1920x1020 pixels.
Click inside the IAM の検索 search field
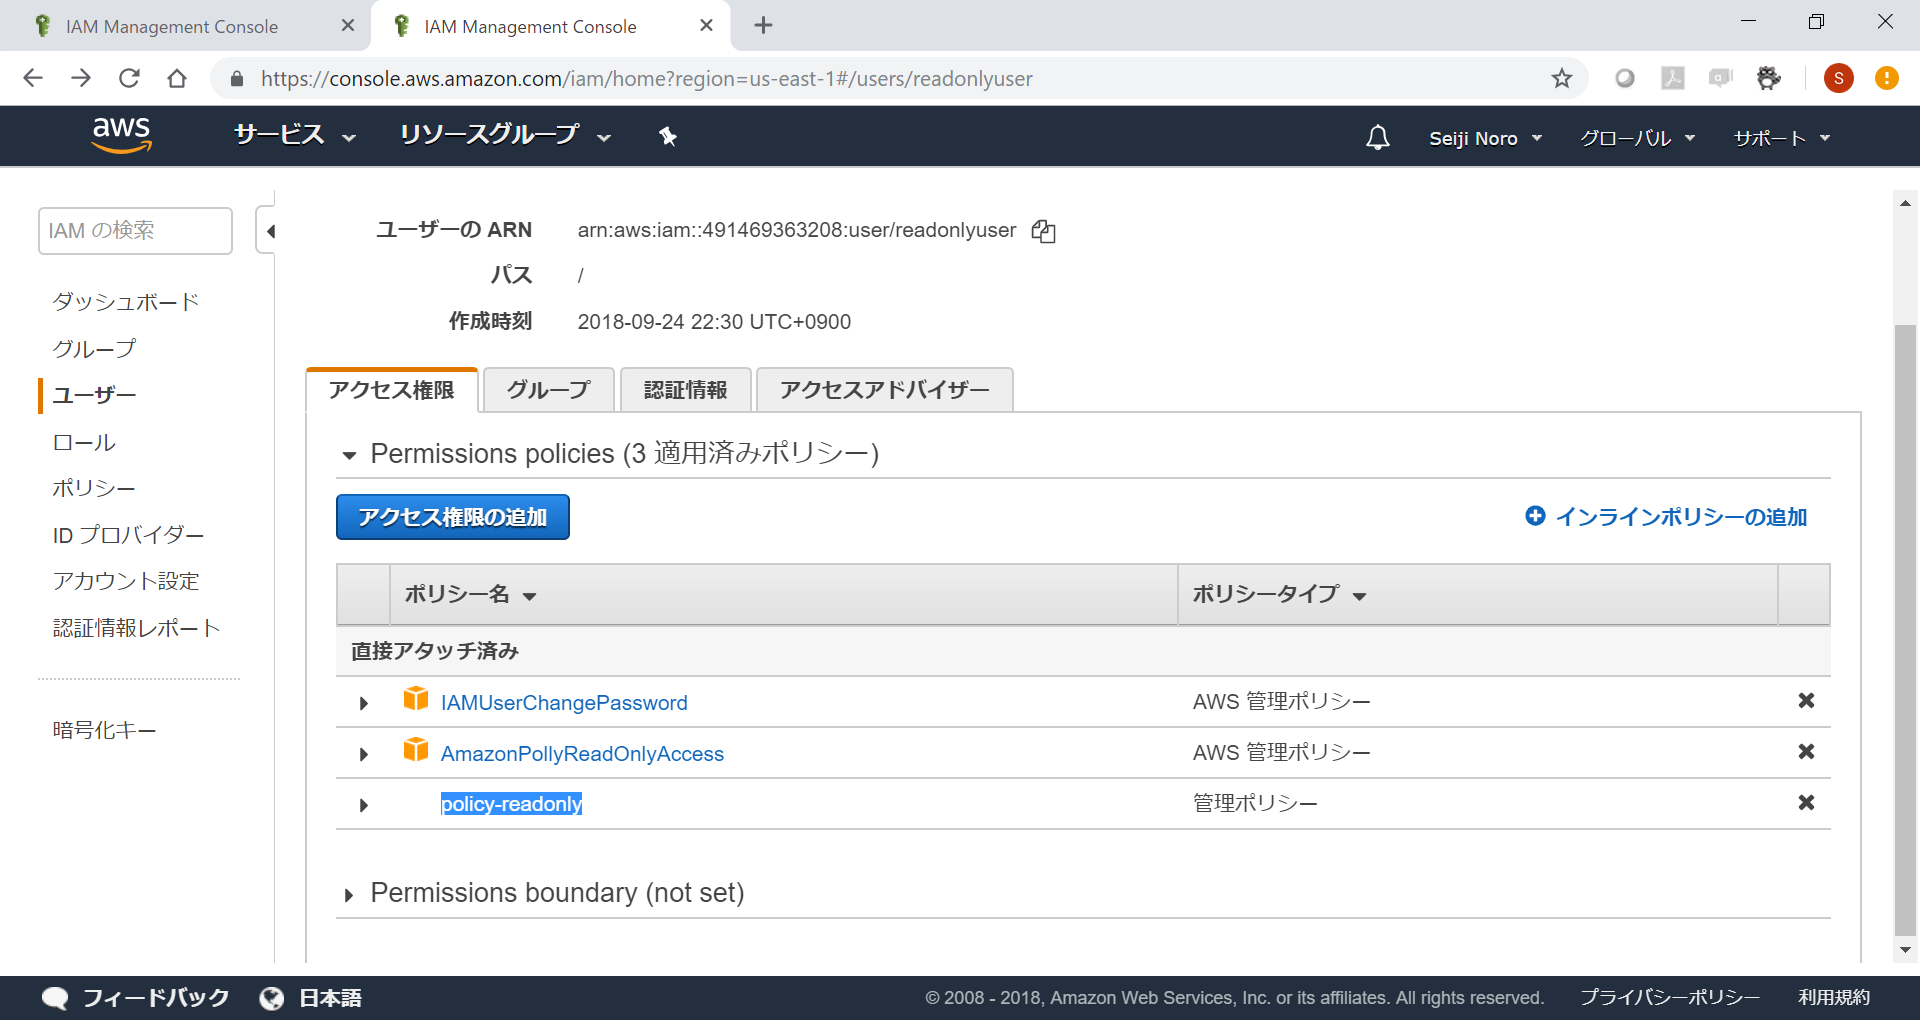pyautogui.click(x=135, y=230)
